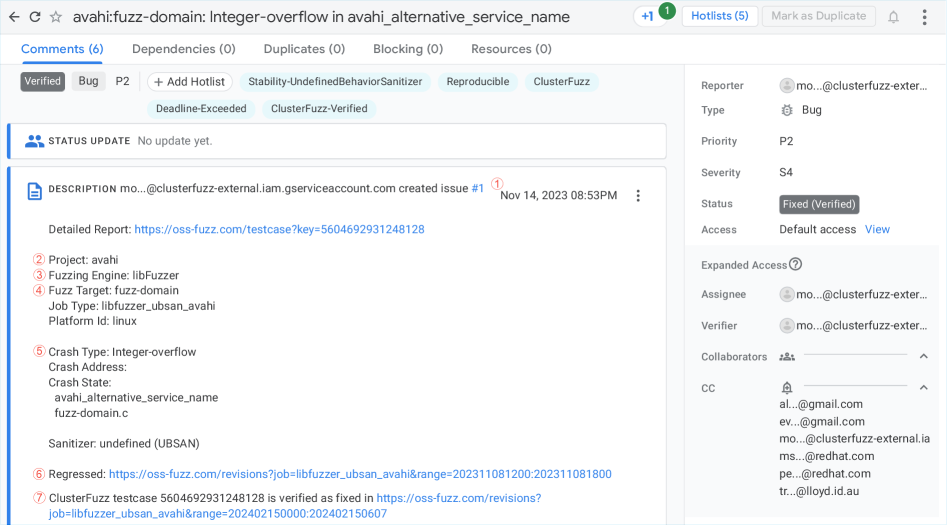The height and width of the screenshot is (525, 947).
Task: Collapse the Collaborators section
Action: (x=923, y=357)
